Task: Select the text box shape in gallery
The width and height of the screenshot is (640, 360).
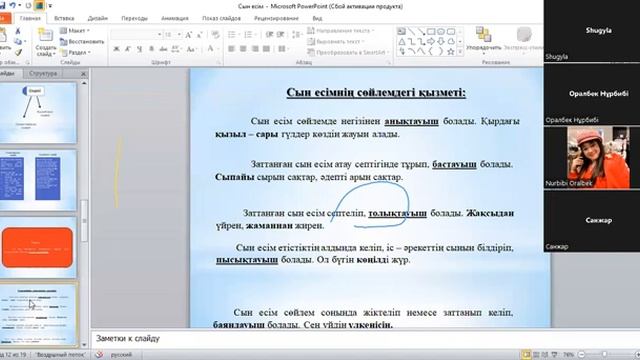Action: [402, 31]
